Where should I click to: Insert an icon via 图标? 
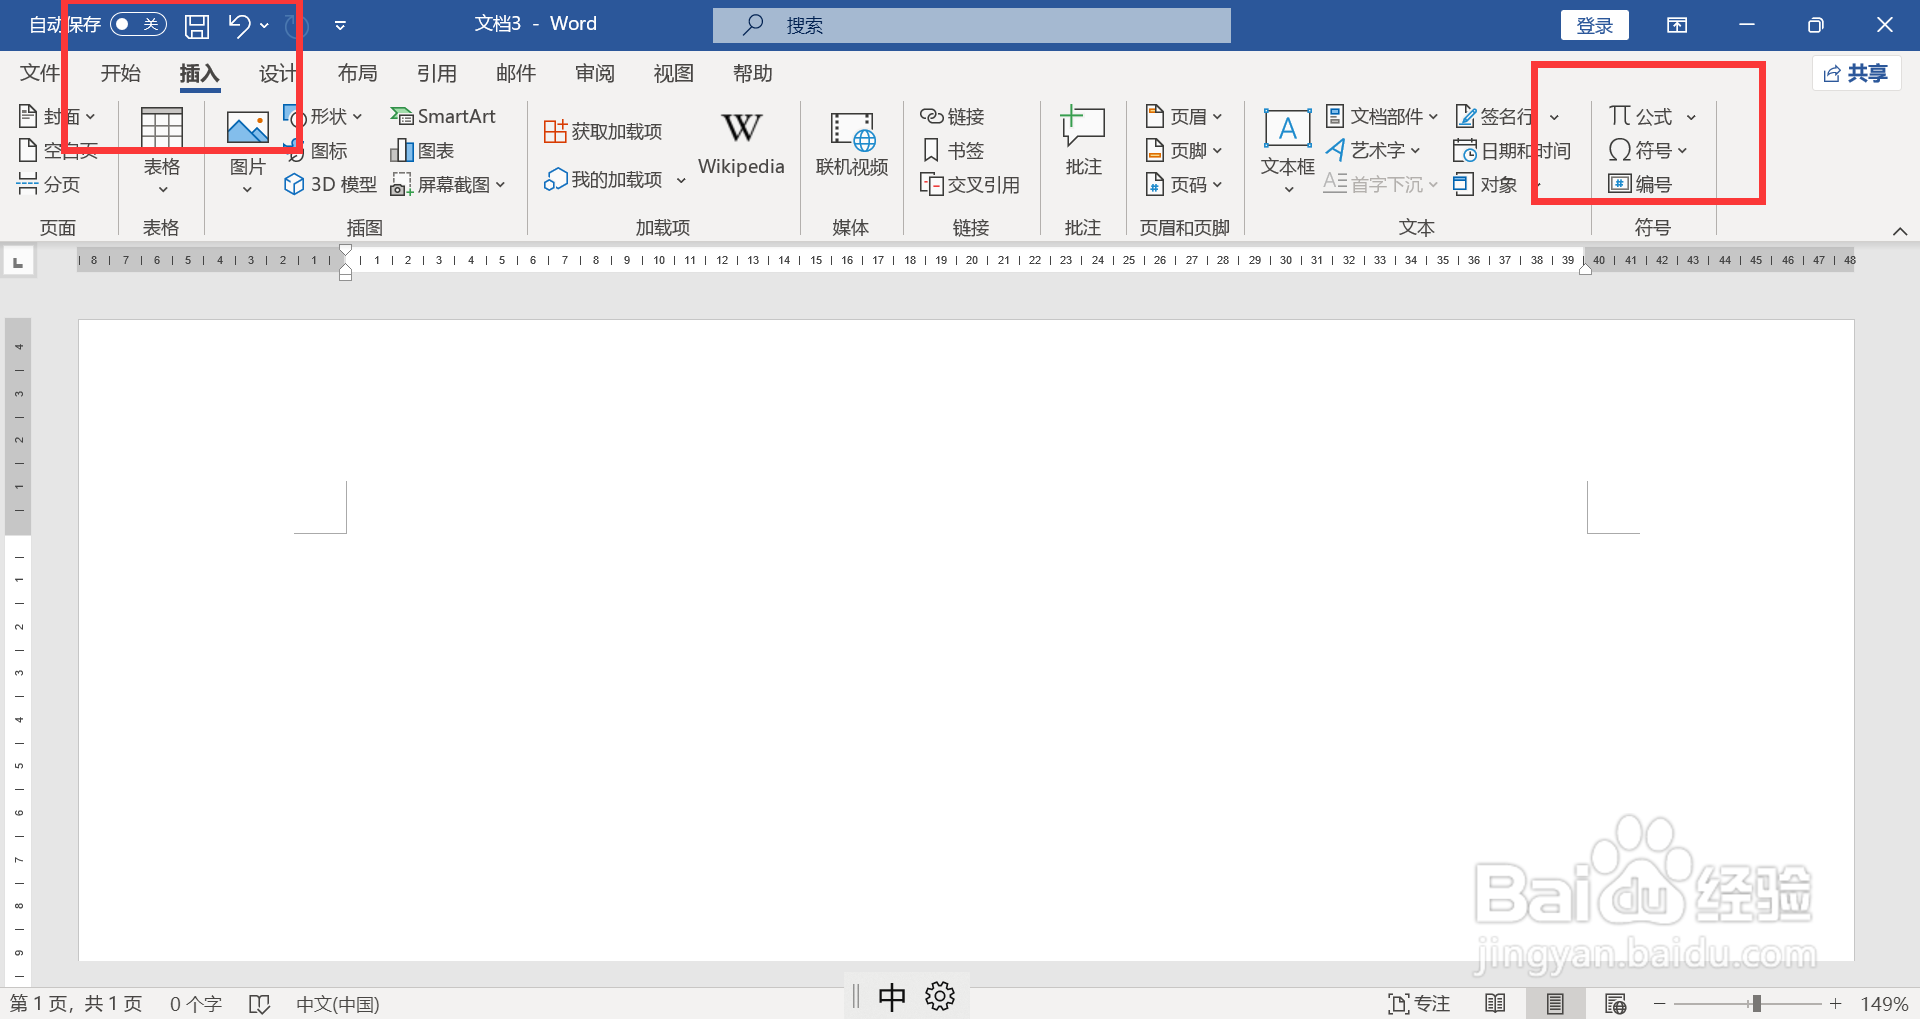pos(317,150)
